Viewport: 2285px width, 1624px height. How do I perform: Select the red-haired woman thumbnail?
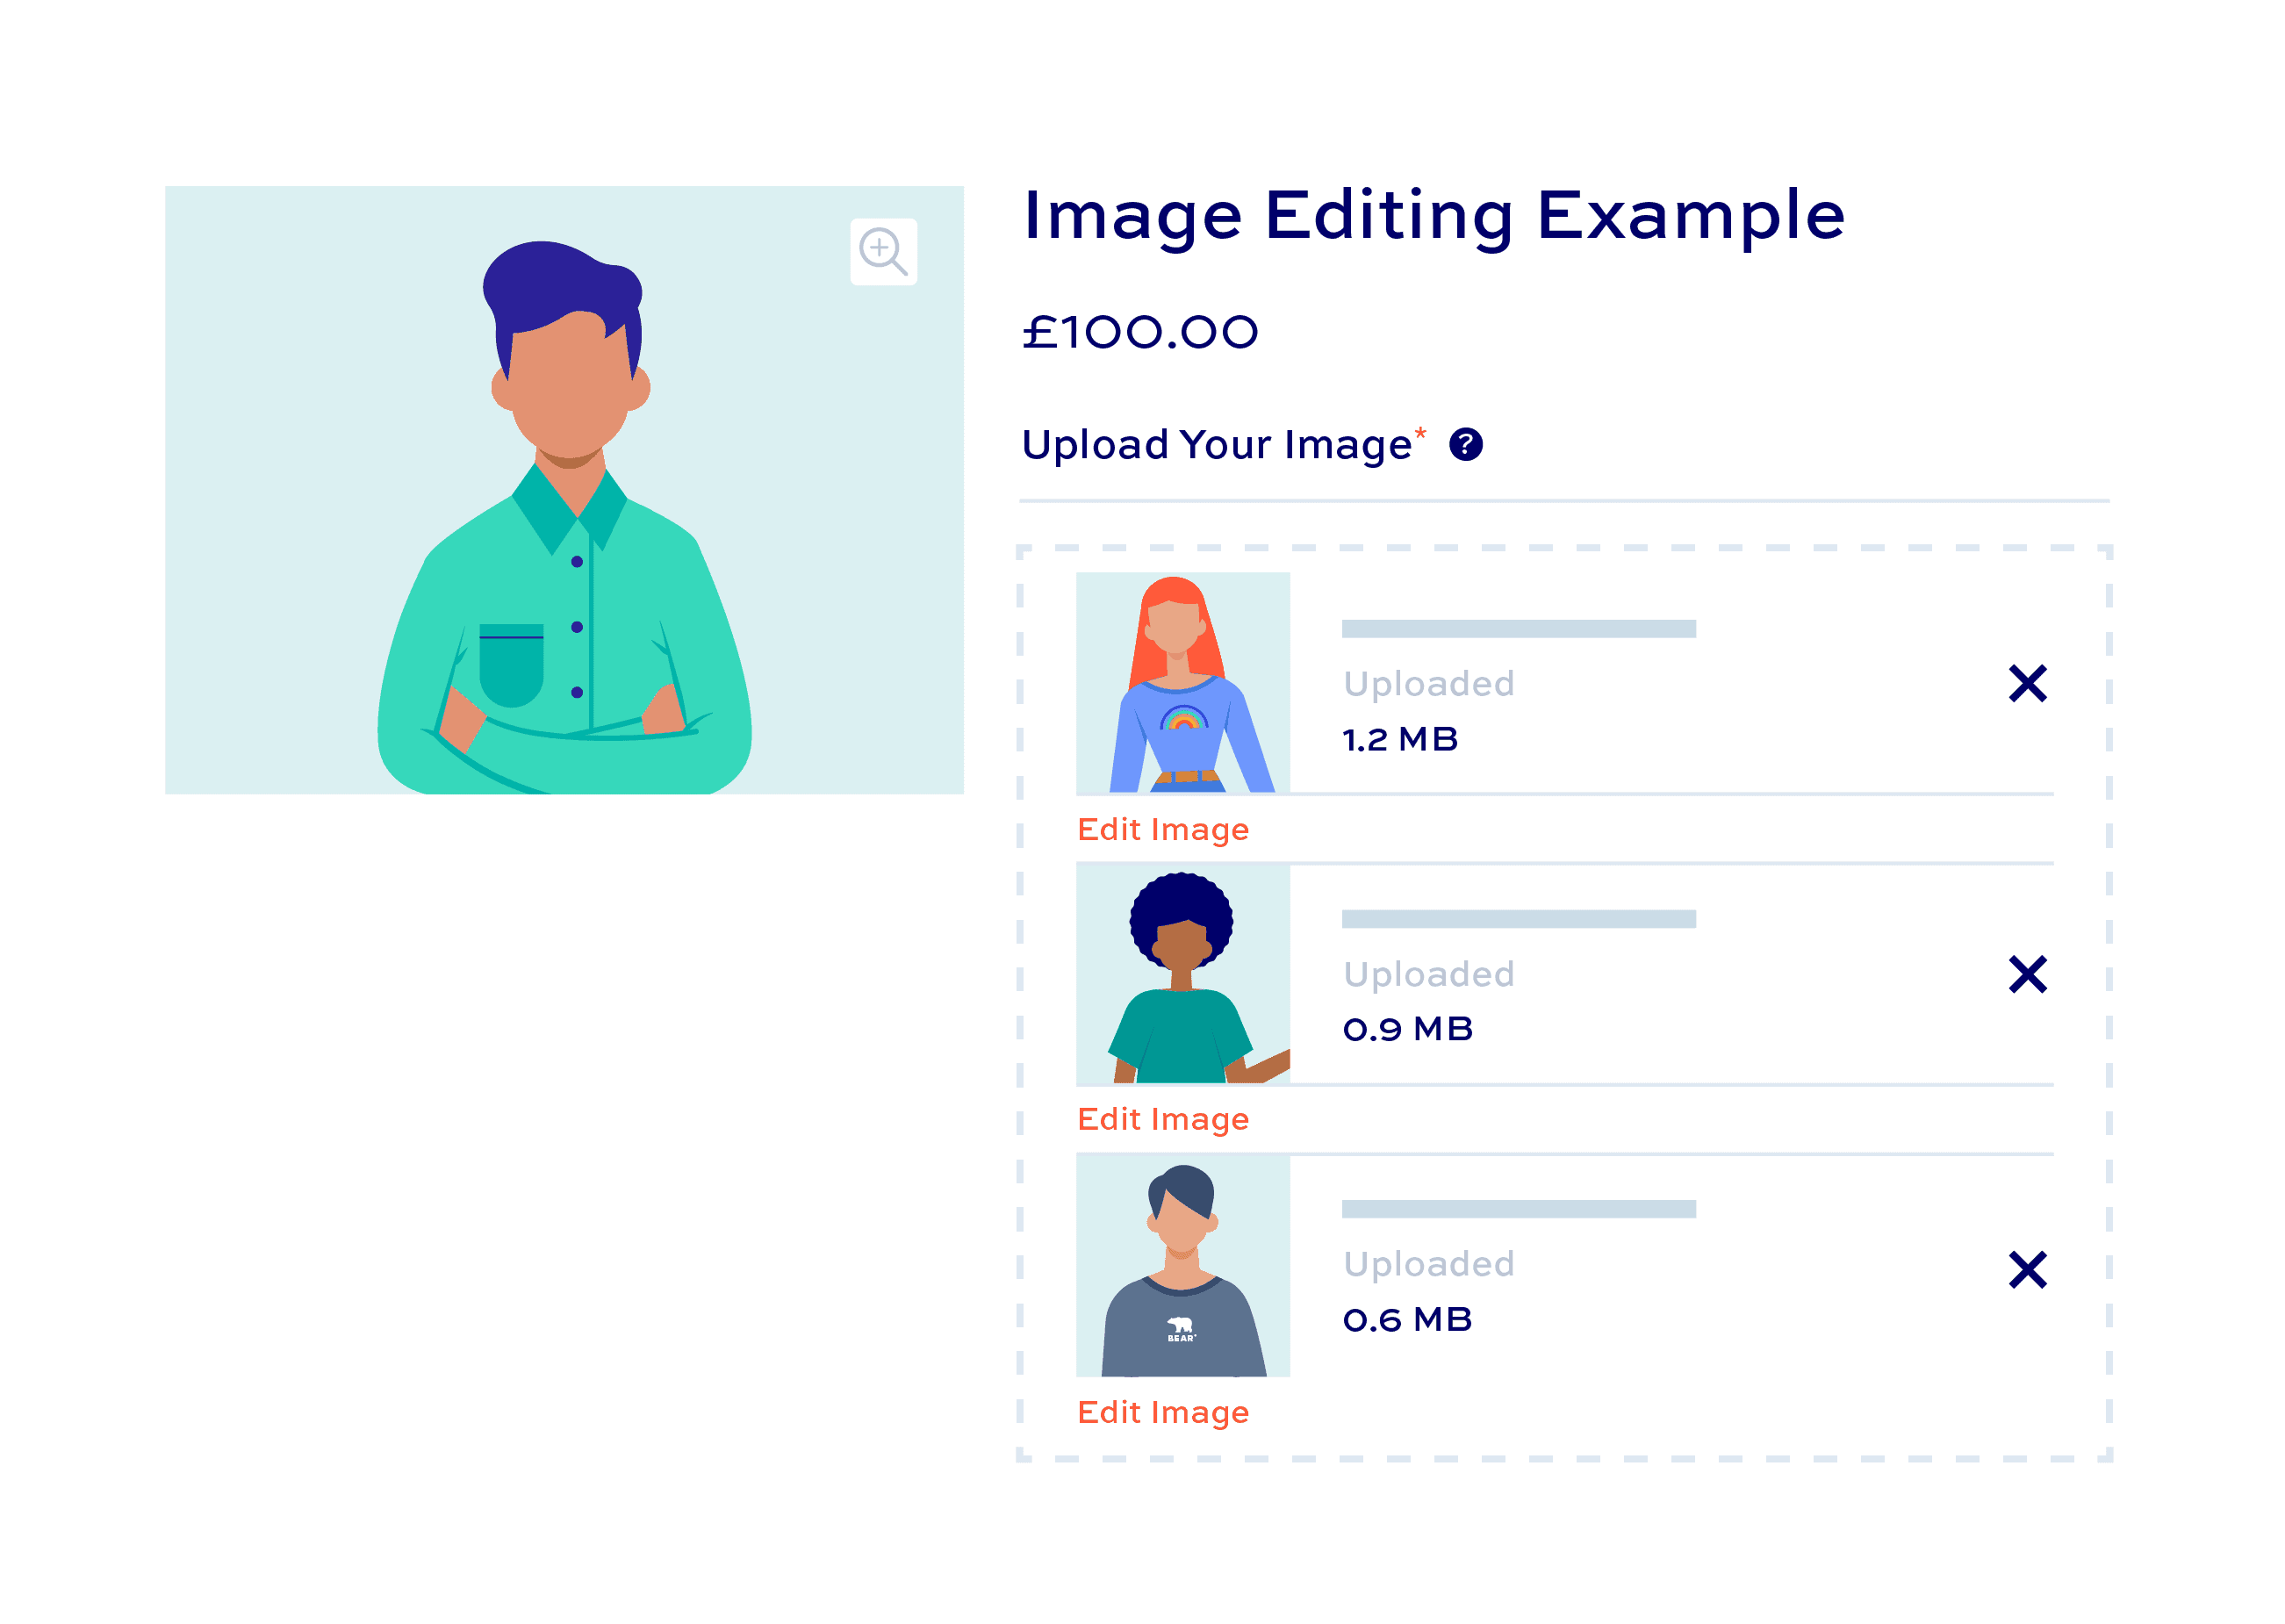[1183, 683]
